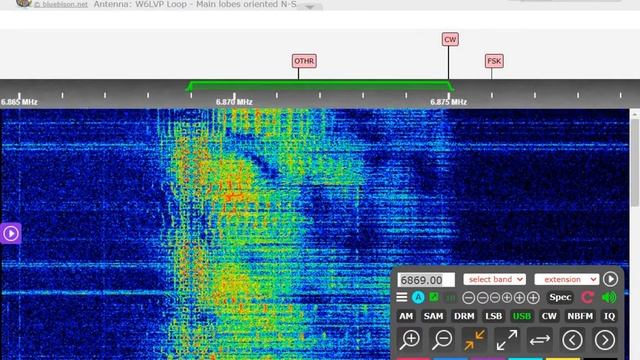The width and height of the screenshot is (640, 360).
Task: Collapse the top bar with the down arrow
Action: (x=309, y=7)
